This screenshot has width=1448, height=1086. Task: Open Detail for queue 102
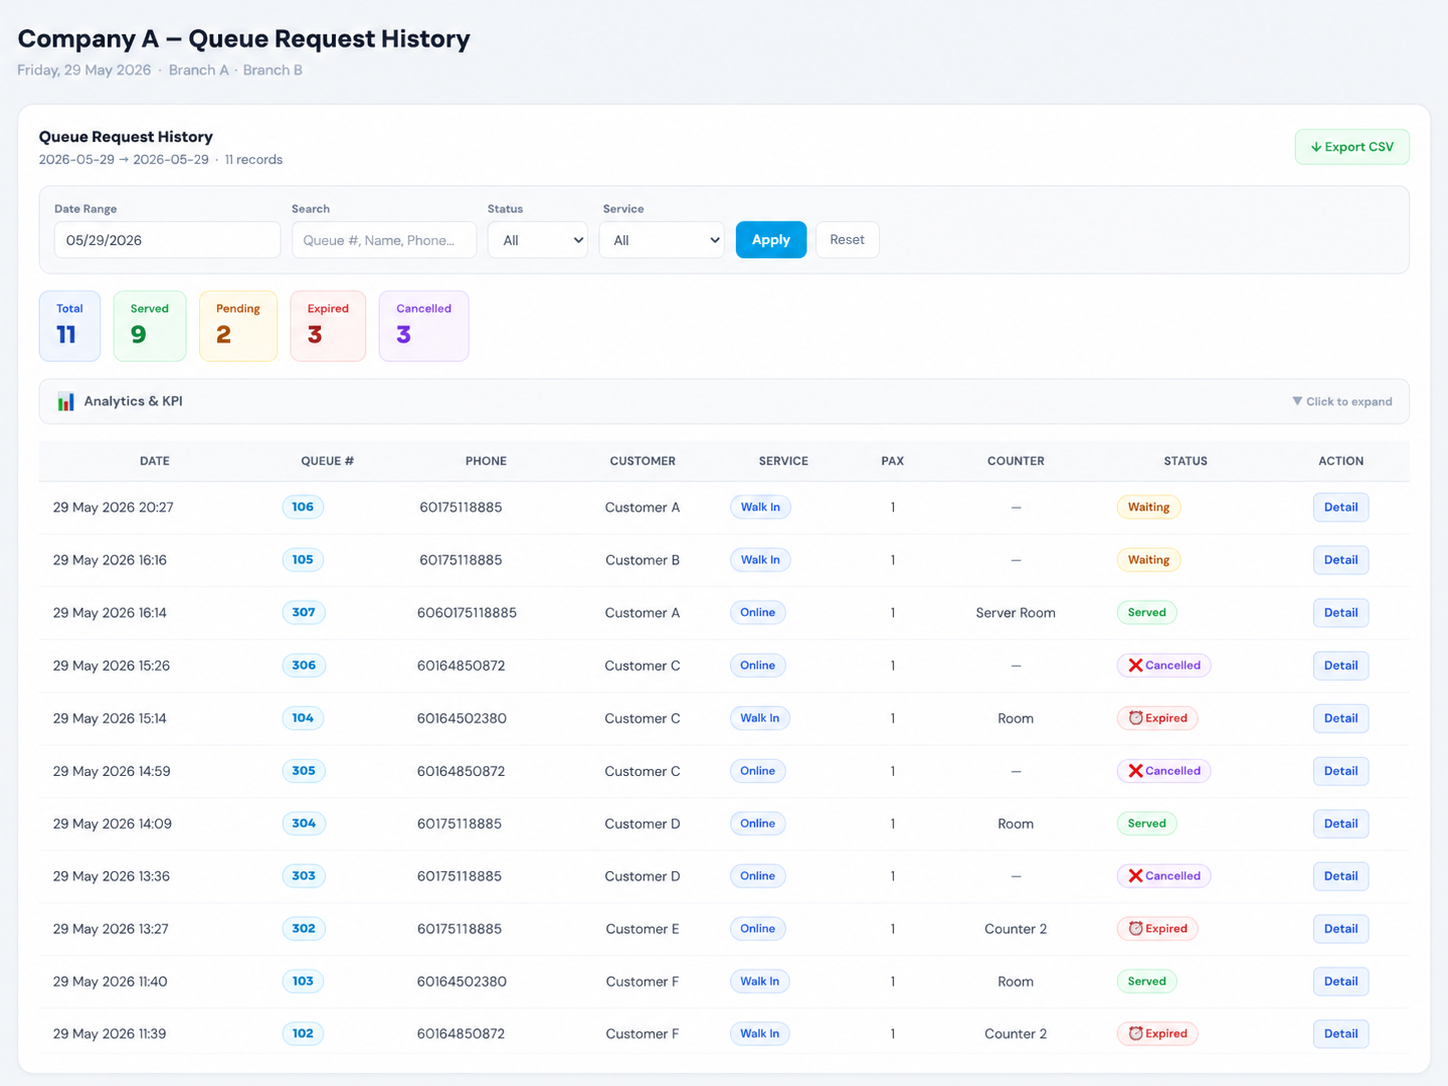[1340, 1034]
